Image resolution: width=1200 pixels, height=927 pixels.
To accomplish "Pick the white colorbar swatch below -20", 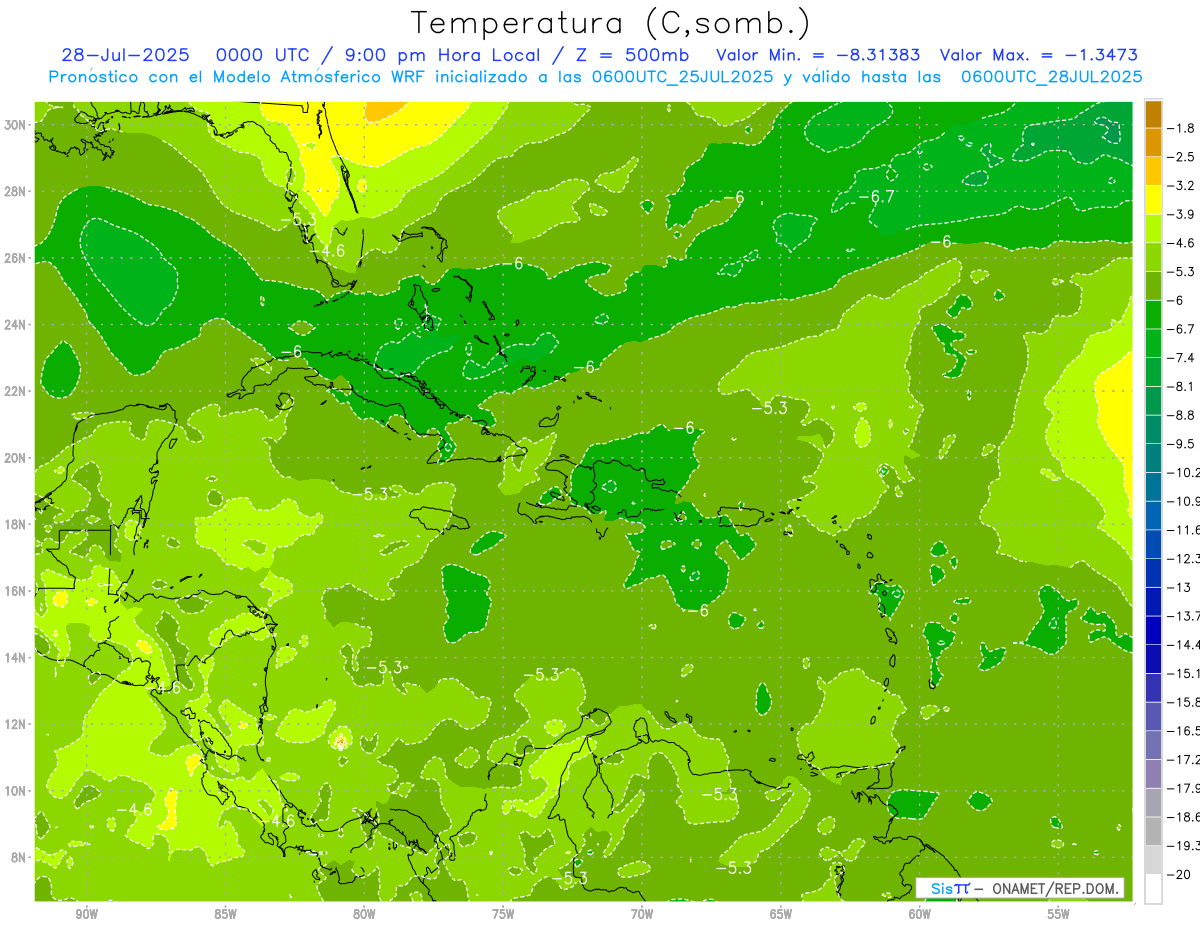I will pos(1153,889).
